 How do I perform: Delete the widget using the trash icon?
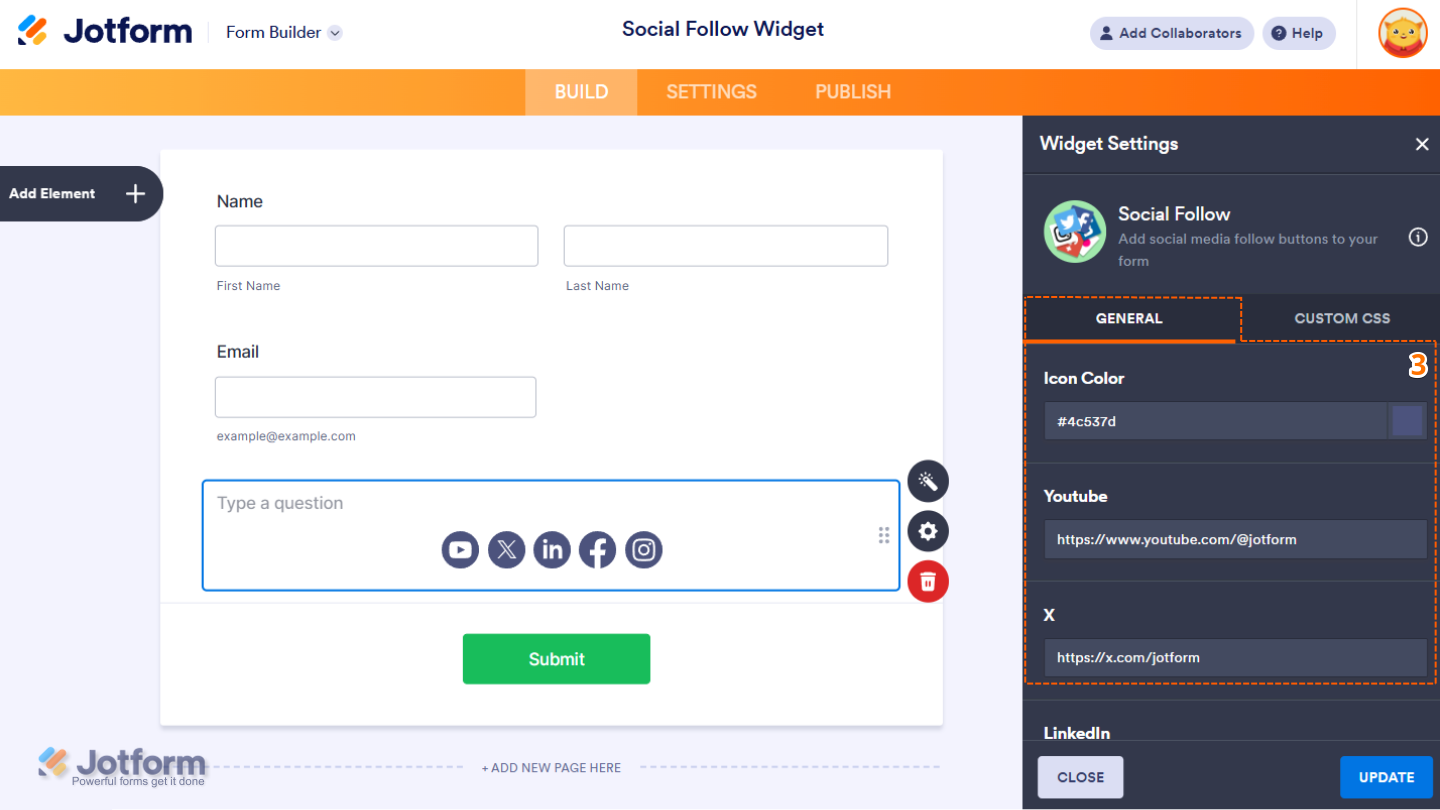pyautogui.click(x=927, y=581)
